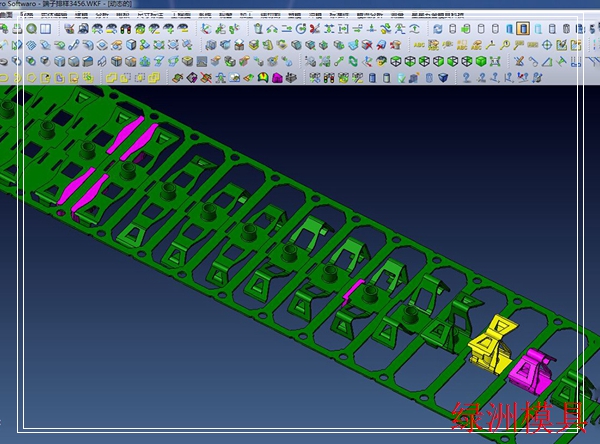
Task: Click the plain yellow ABC text icon
Action: tap(419, 45)
